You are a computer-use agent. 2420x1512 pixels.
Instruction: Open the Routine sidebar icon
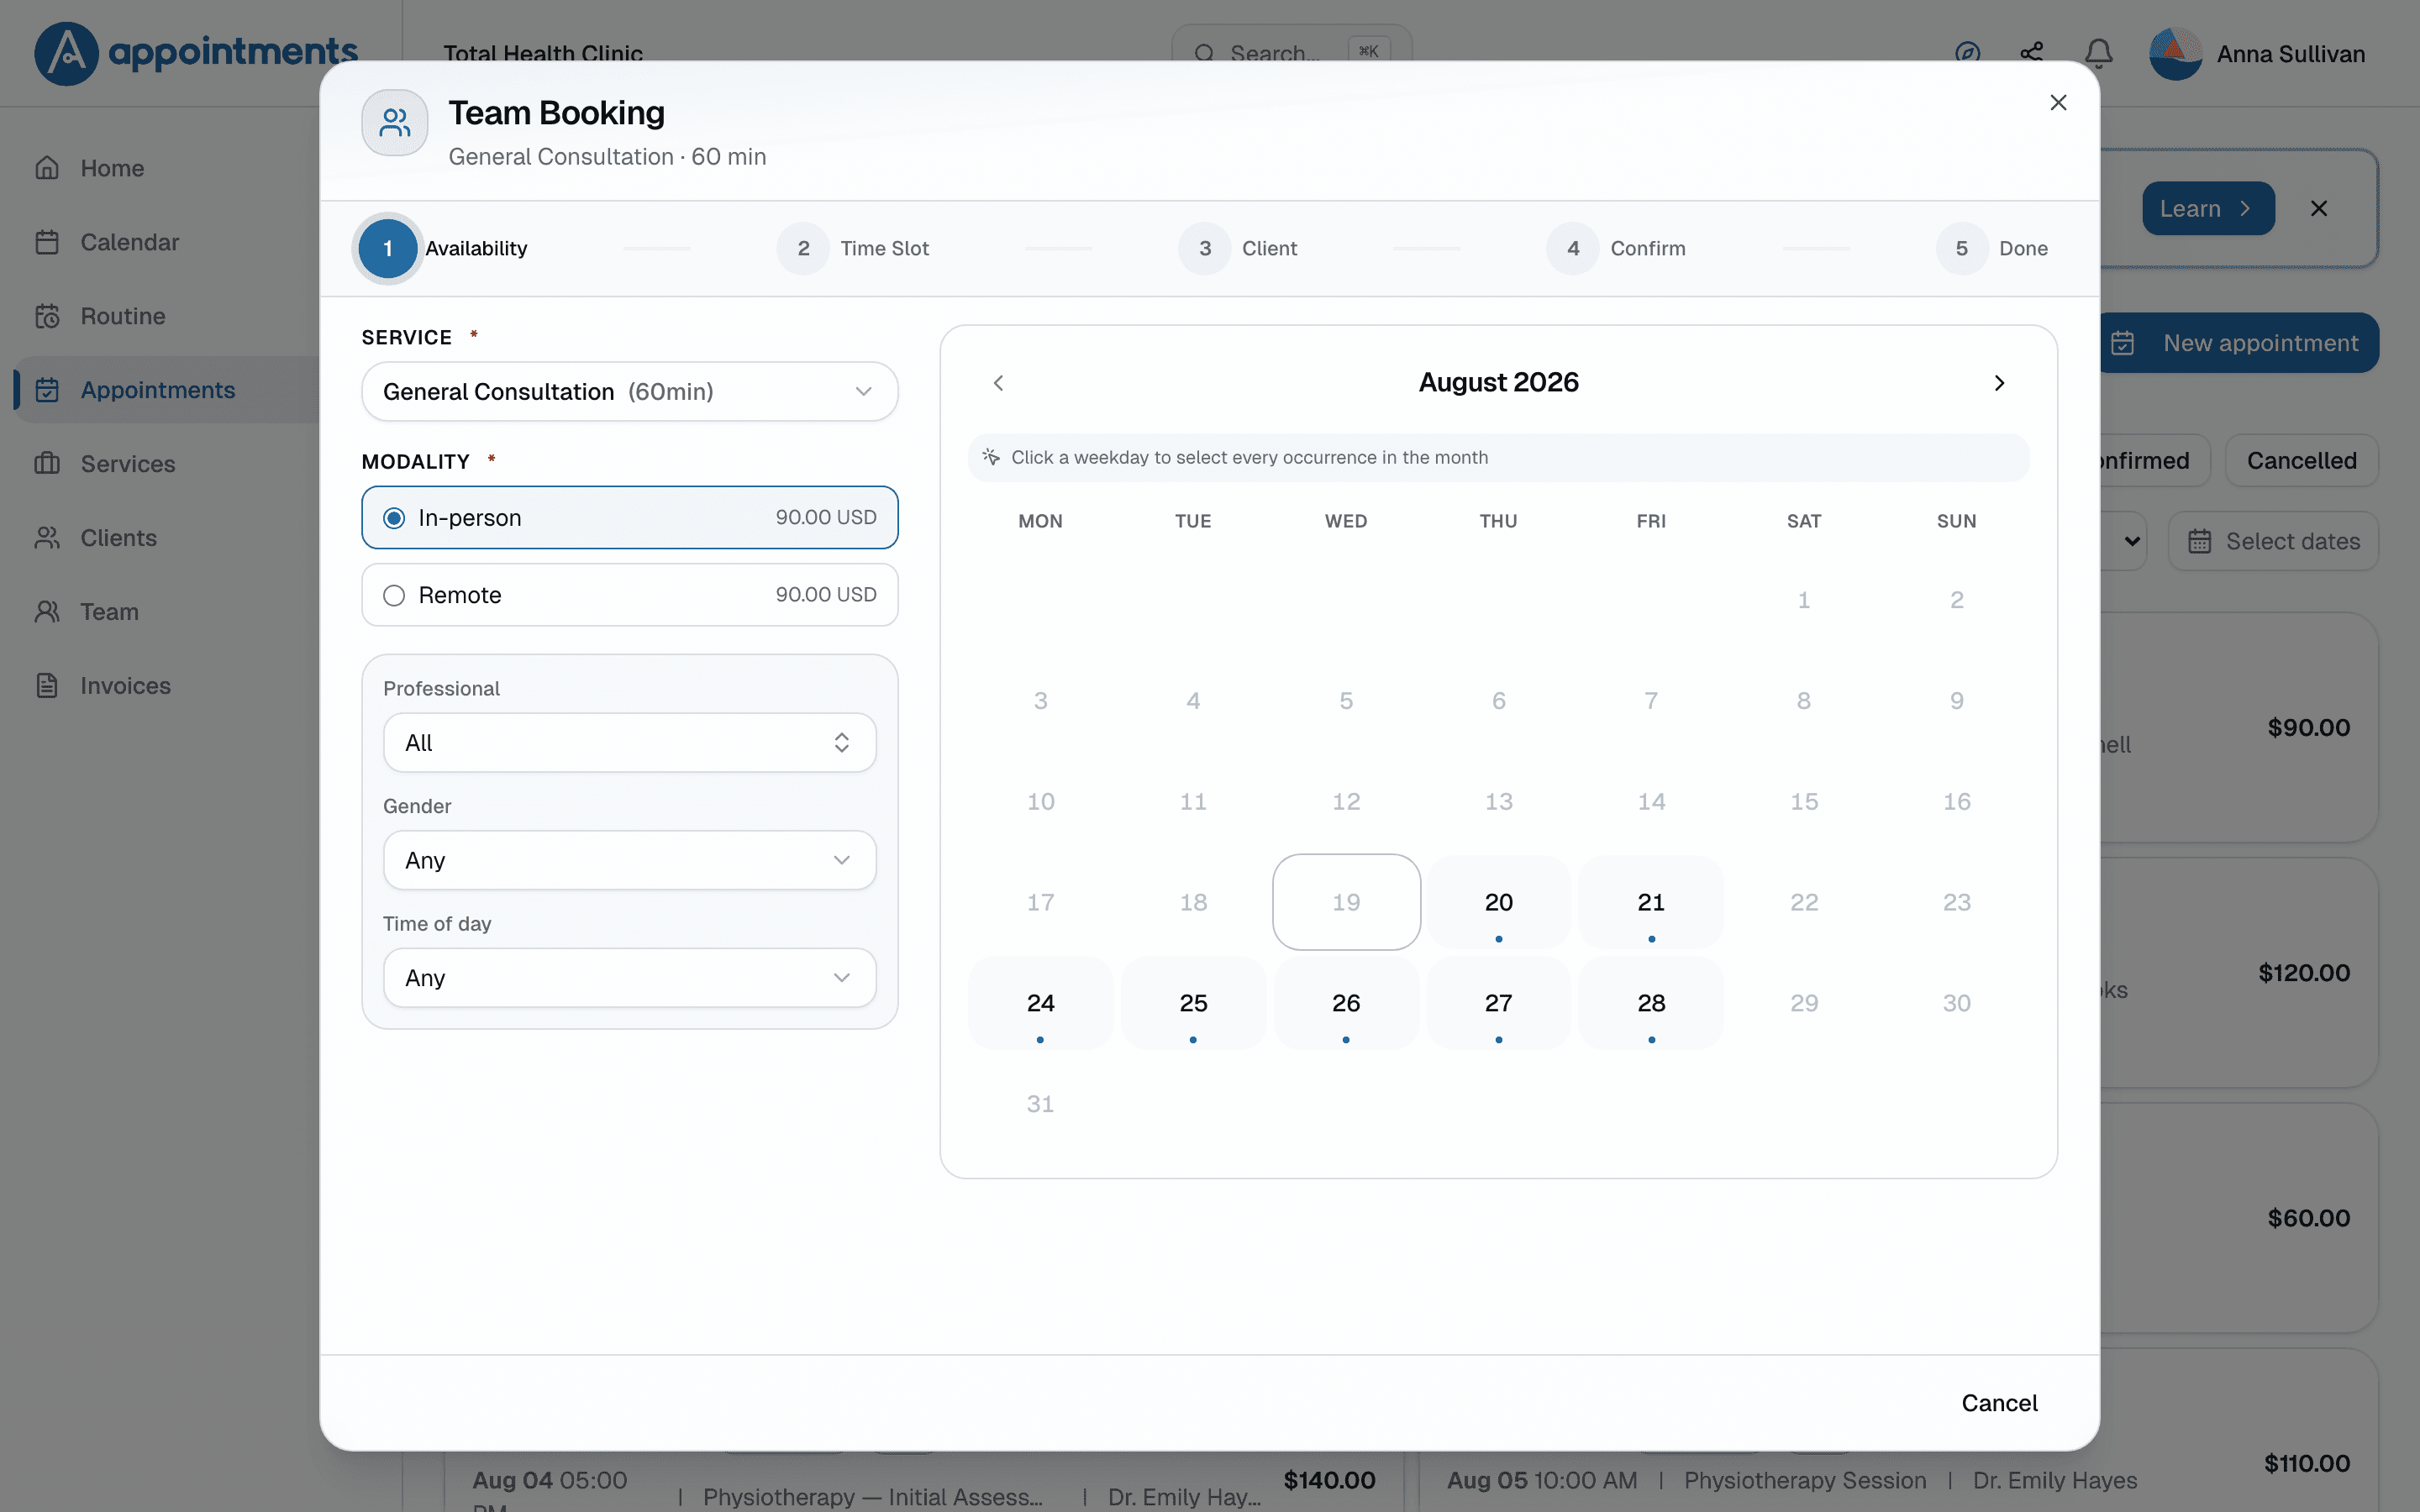[x=47, y=316]
